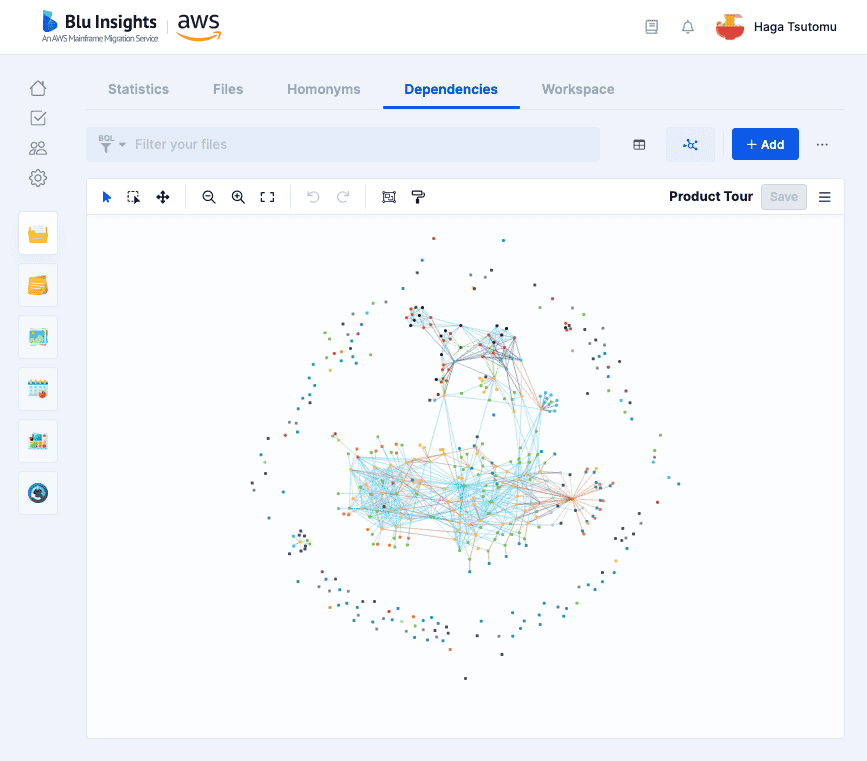Screen dimensions: 867x761
Task: Select the Dependencies tab
Action: coord(451,89)
